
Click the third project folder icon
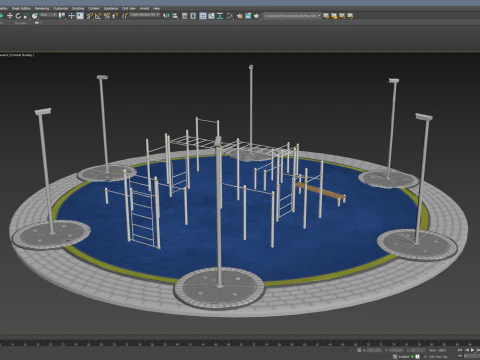[342, 16]
